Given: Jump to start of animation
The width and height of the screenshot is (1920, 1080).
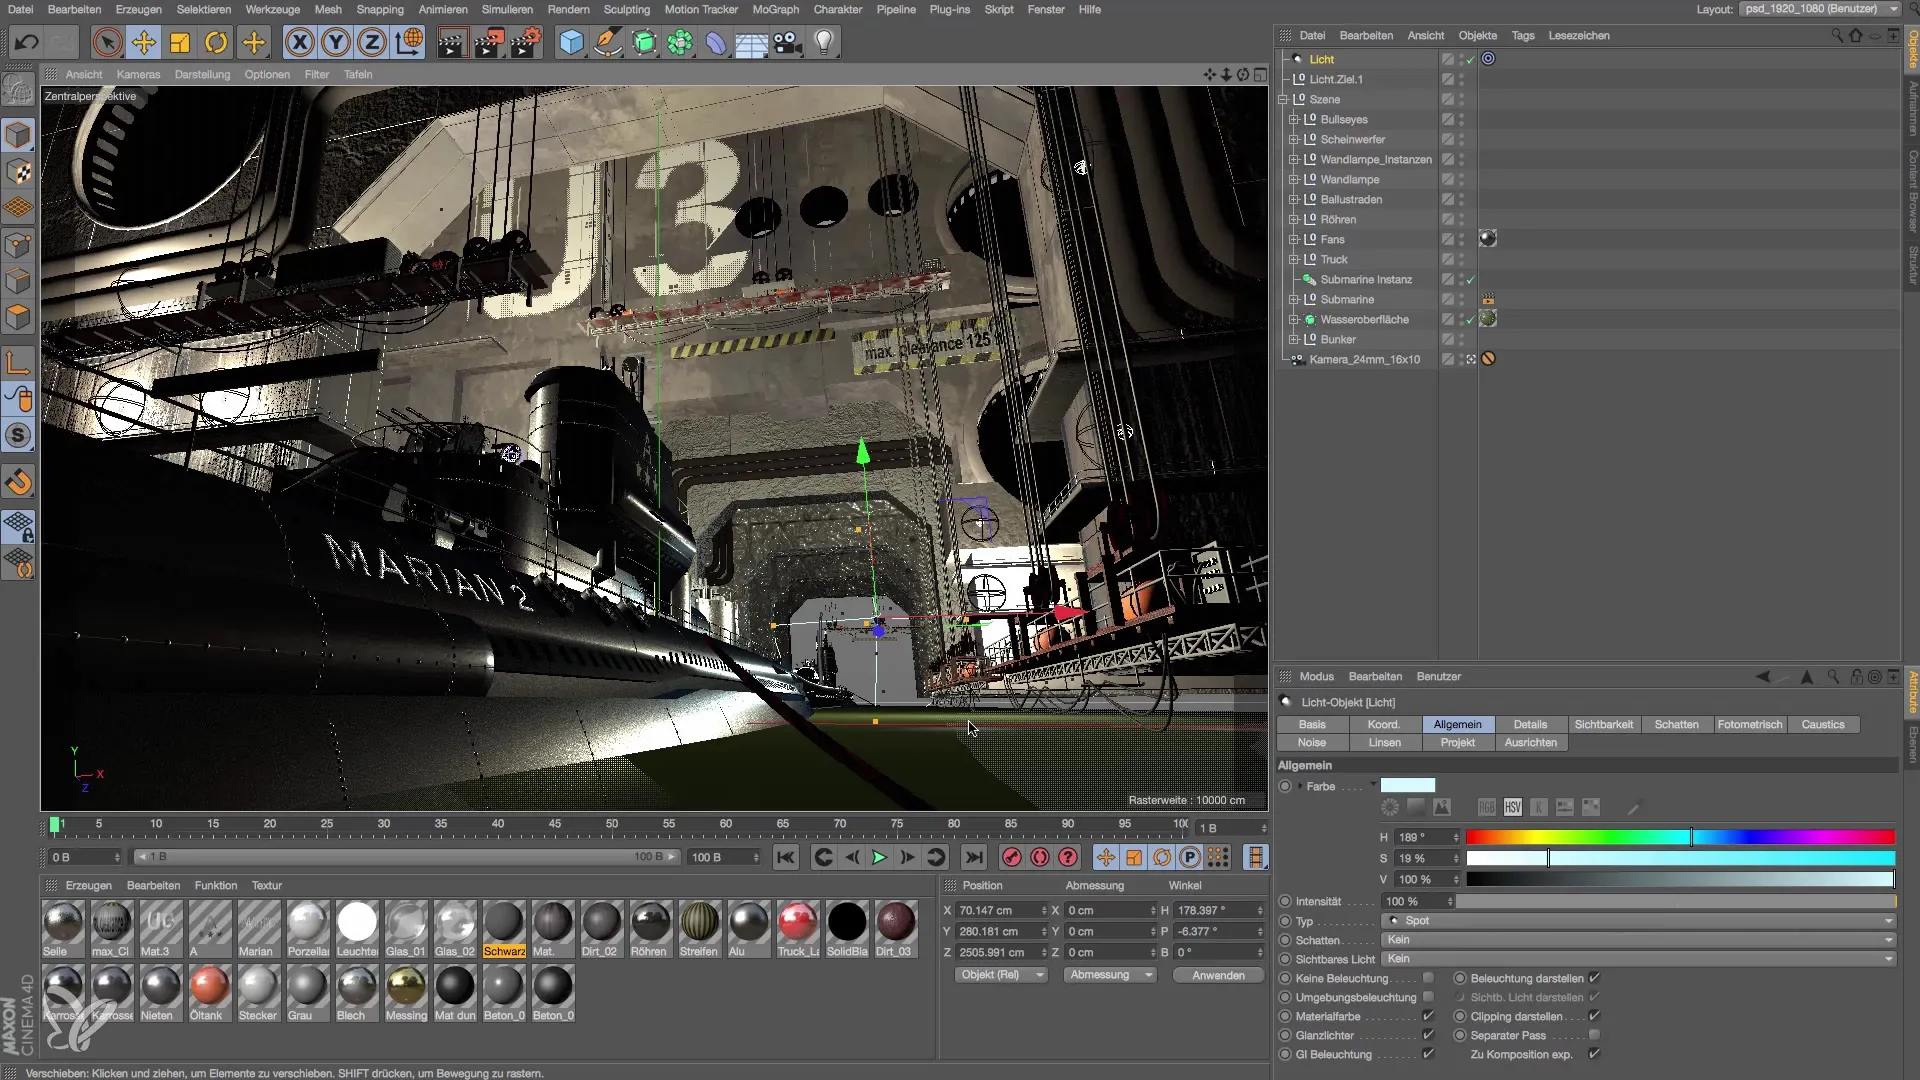Looking at the screenshot, I should (x=786, y=857).
